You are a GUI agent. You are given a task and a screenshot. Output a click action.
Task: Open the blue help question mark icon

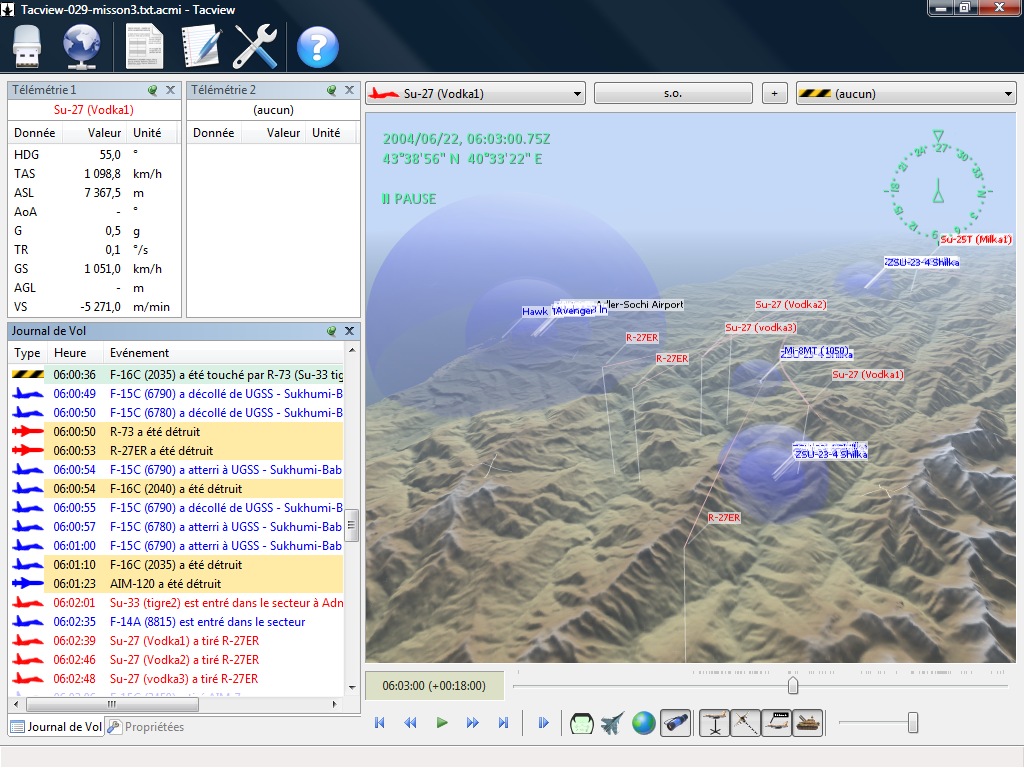pos(317,47)
